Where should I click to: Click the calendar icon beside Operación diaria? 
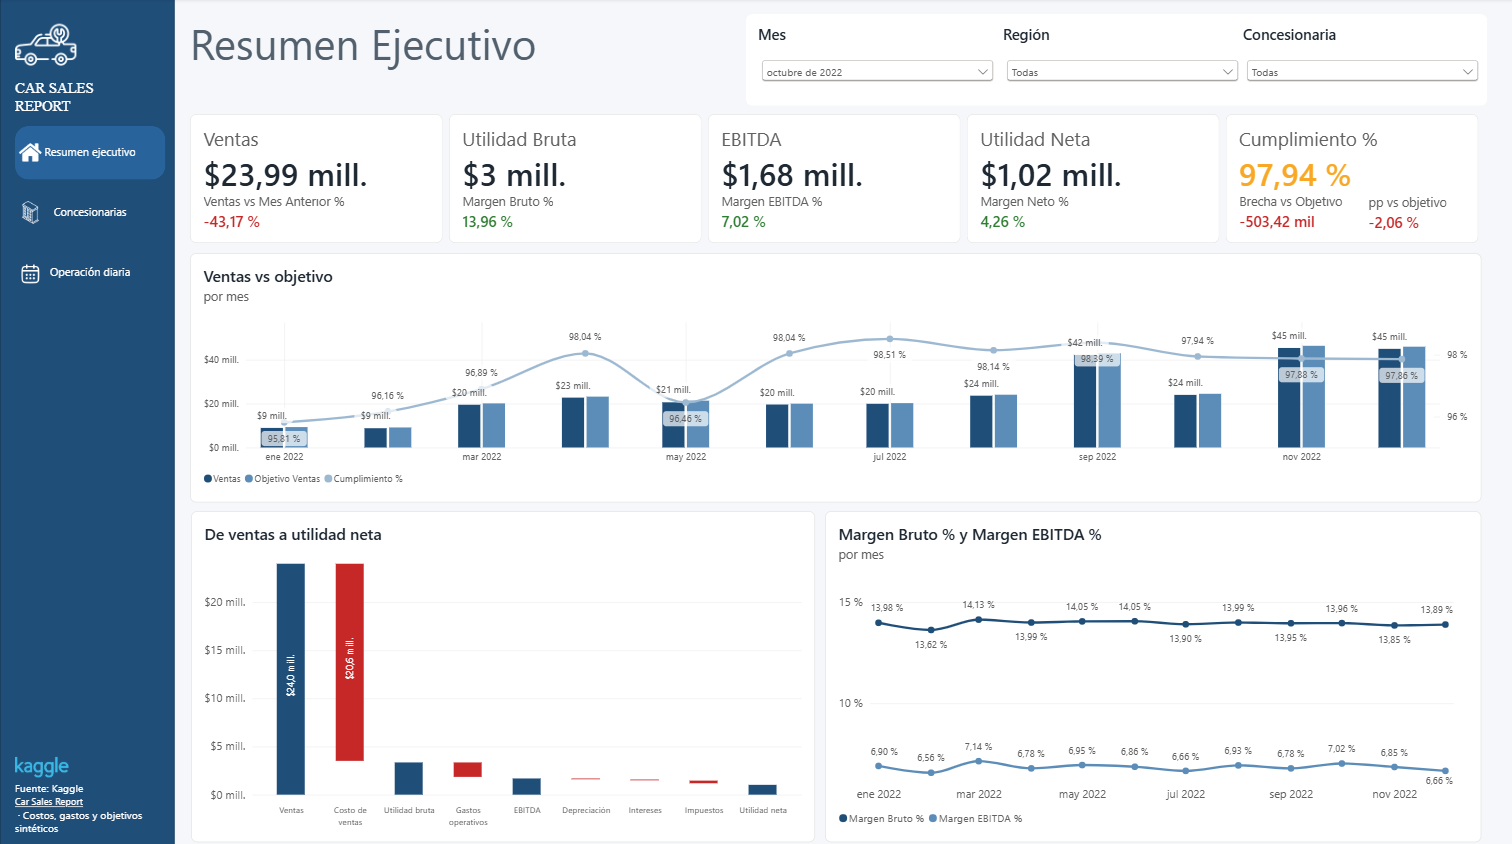pyautogui.click(x=30, y=273)
